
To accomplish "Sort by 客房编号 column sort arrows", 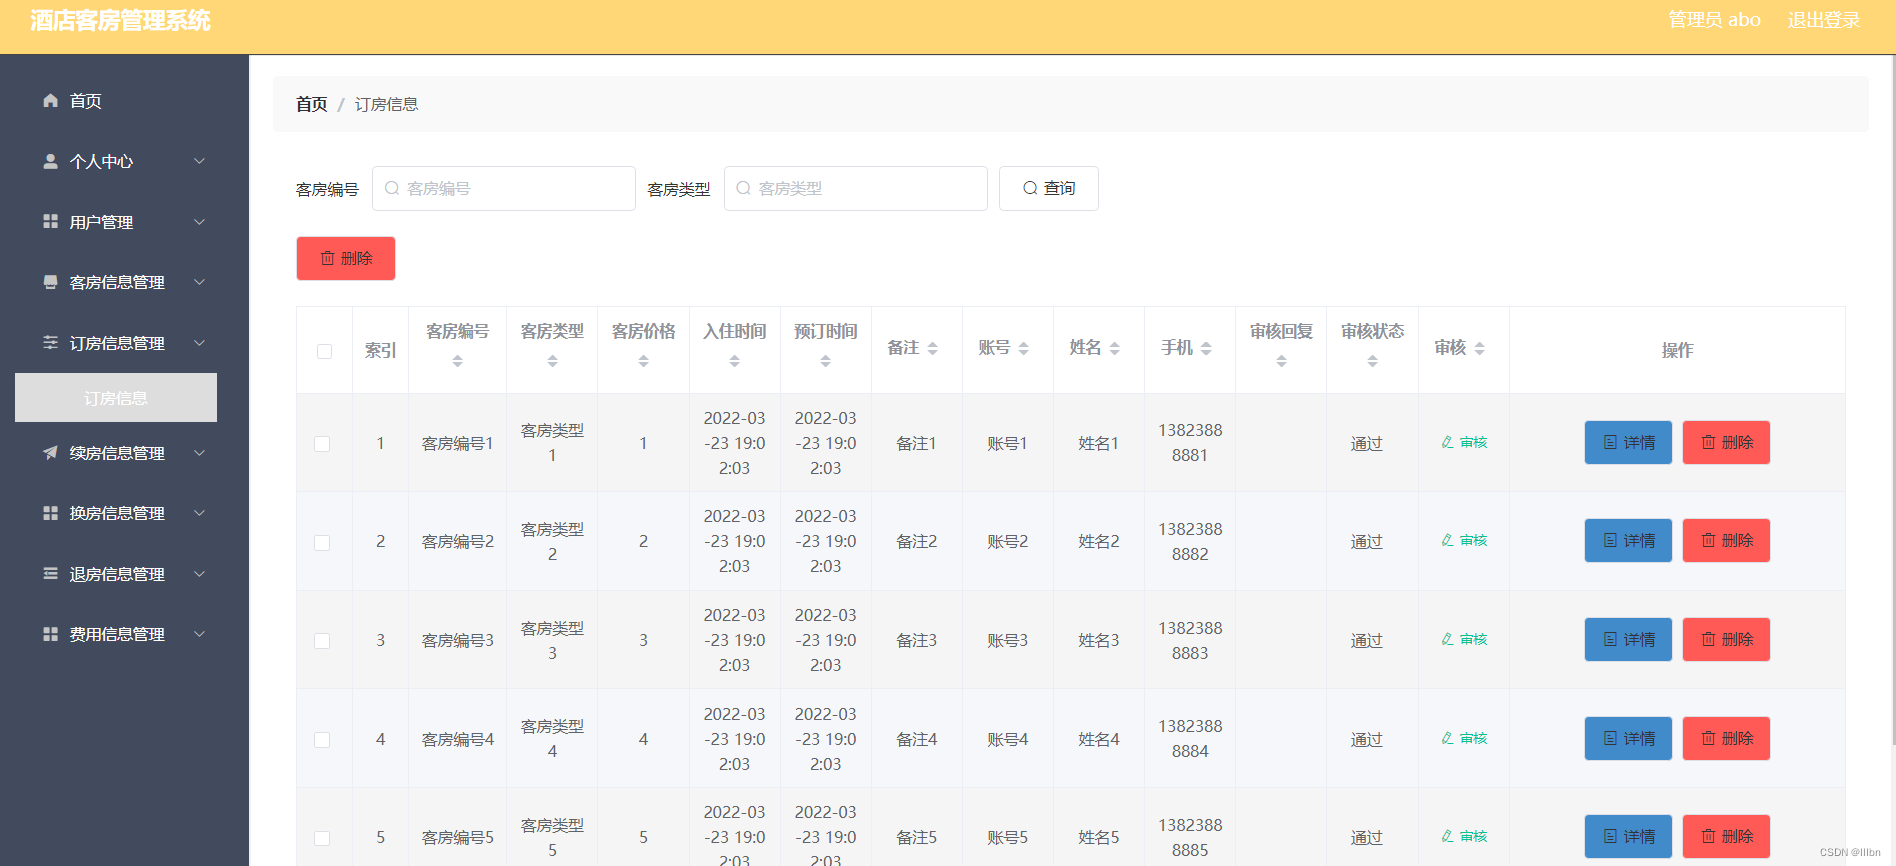I will click(x=457, y=361).
